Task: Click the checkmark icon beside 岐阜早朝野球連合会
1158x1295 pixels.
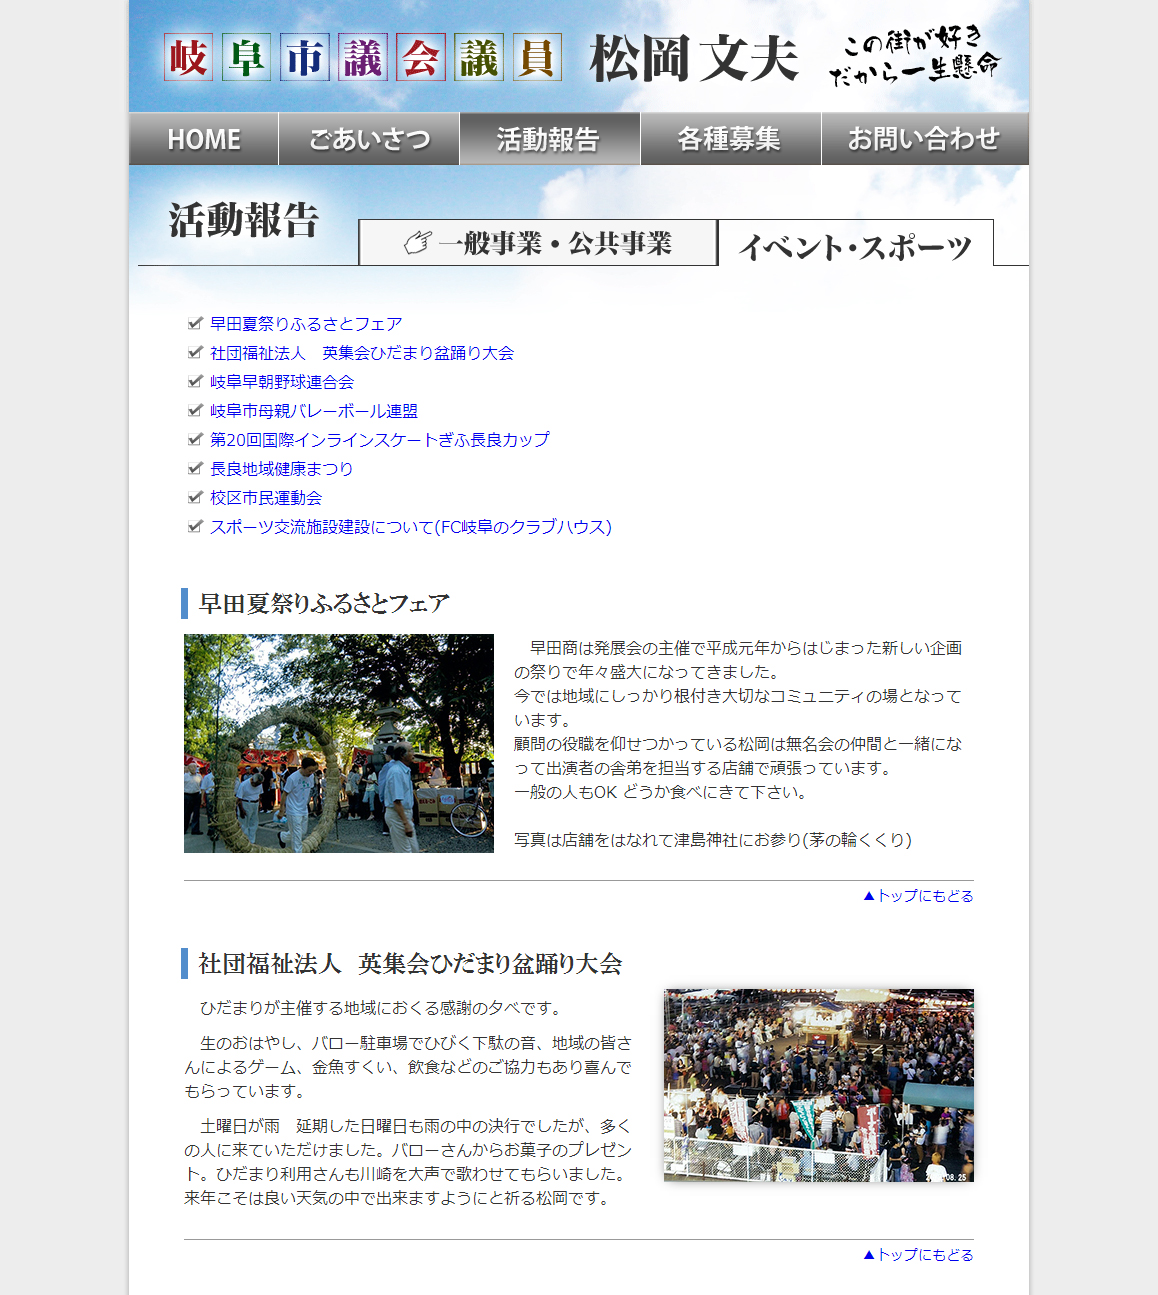Action: coord(194,381)
